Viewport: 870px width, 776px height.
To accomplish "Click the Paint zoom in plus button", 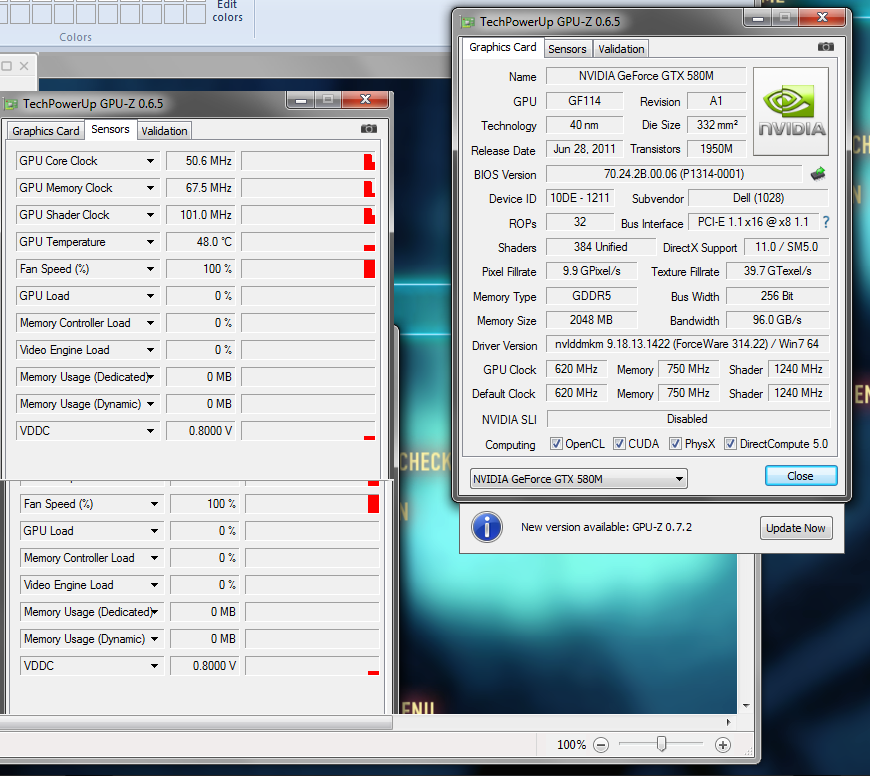I will (722, 745).
